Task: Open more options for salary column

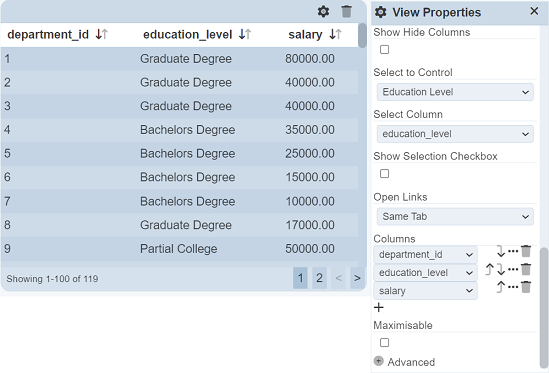Action: tap(513, 287)
